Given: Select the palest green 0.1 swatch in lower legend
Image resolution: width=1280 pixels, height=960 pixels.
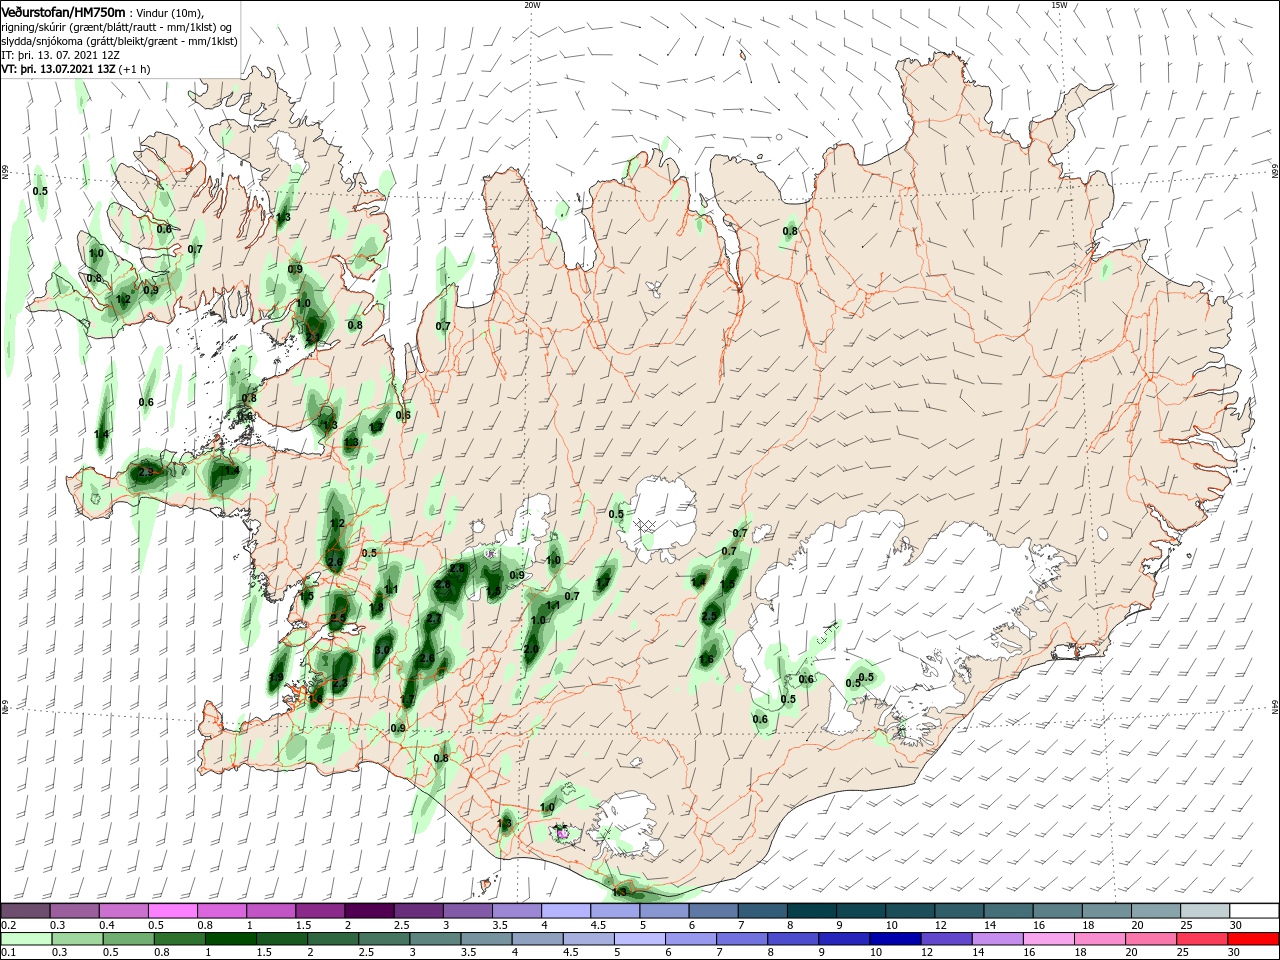Looking at the screenshot, I should point(26,939).
